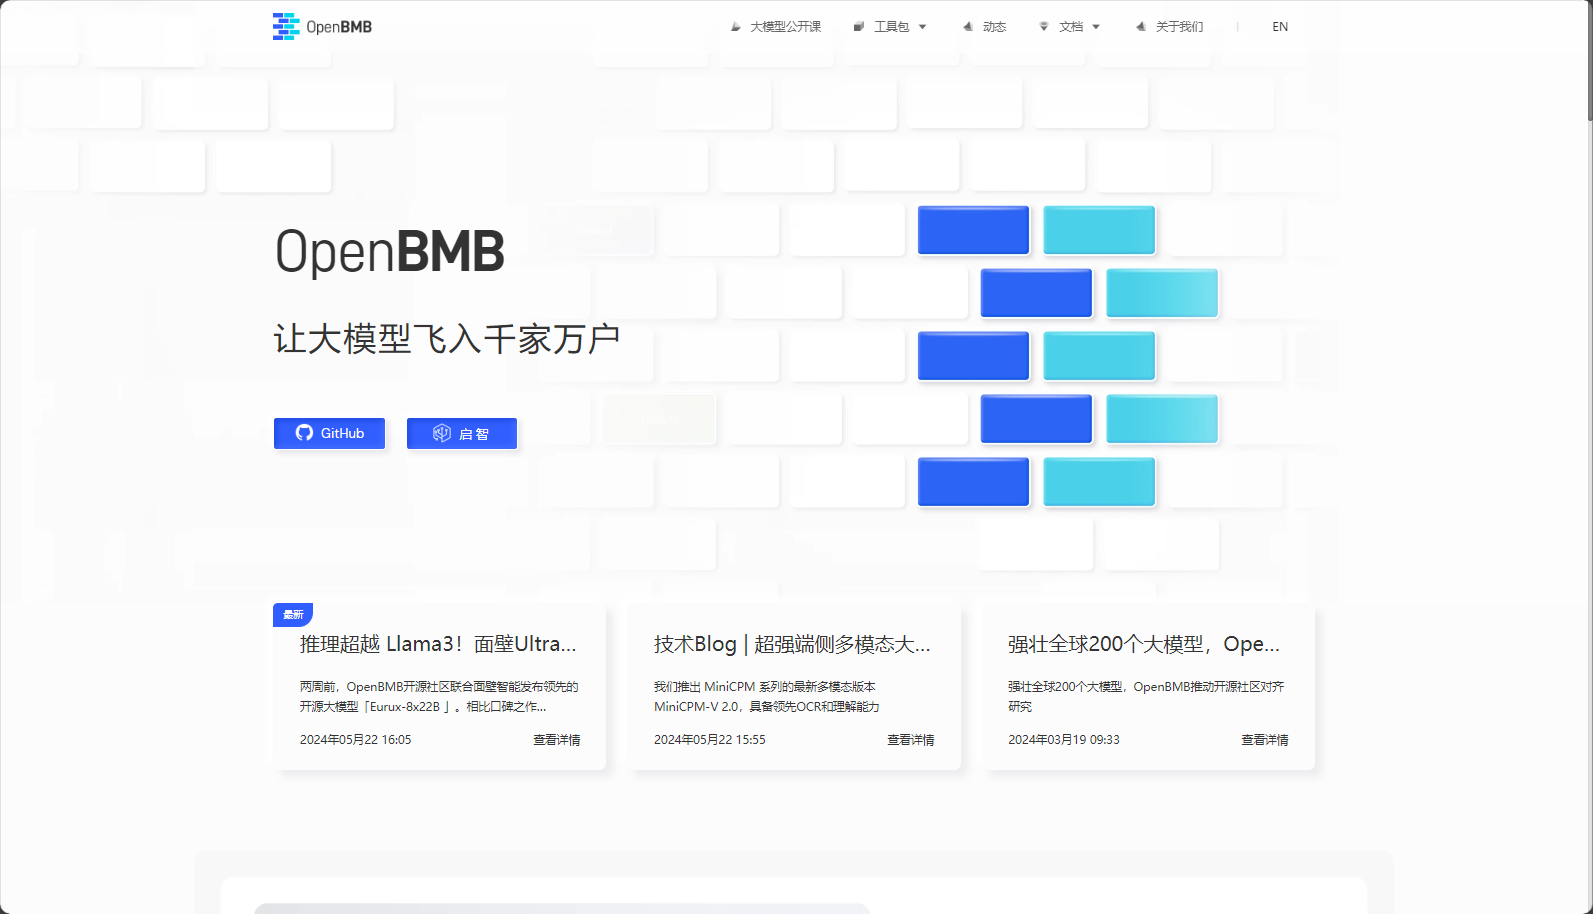The image size is (1593, 914).
Task: Expand the 工具包 dropdown arrow
Action: click(x=922, y=27)
